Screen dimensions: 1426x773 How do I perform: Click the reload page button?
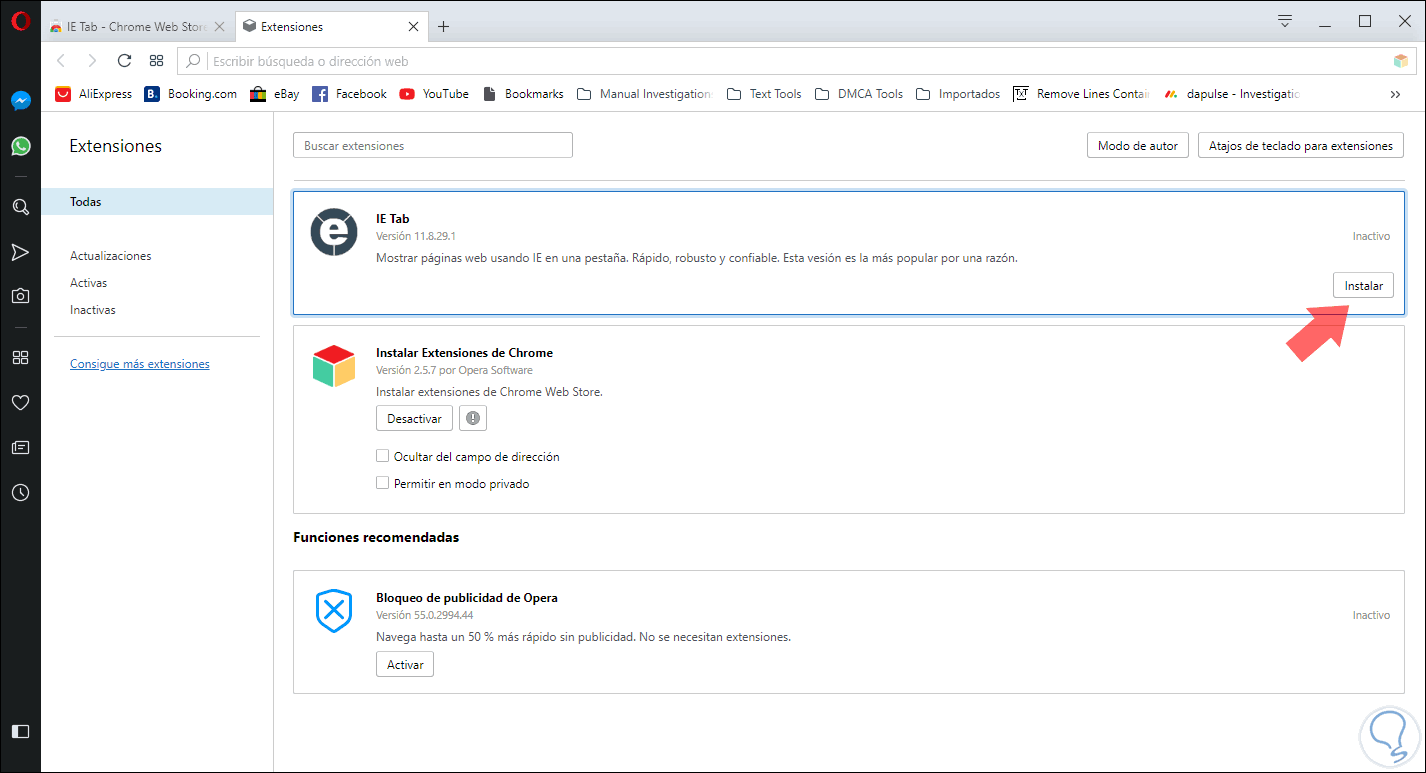[x=124, y=61]
